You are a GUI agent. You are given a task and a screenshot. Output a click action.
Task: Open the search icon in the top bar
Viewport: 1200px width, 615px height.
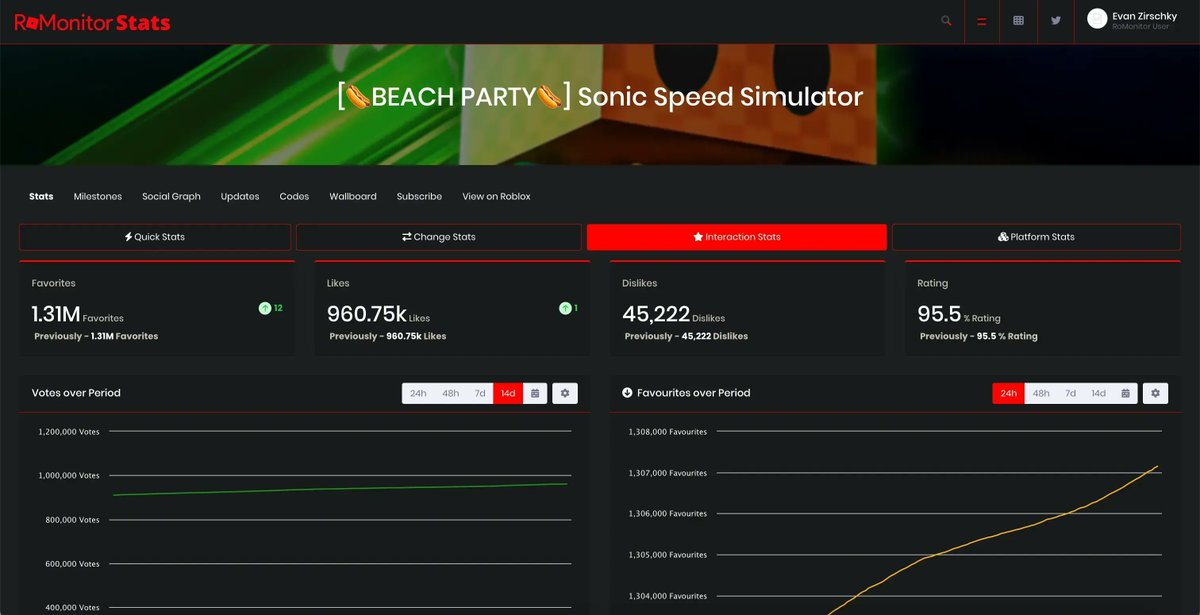coord(945,20)
